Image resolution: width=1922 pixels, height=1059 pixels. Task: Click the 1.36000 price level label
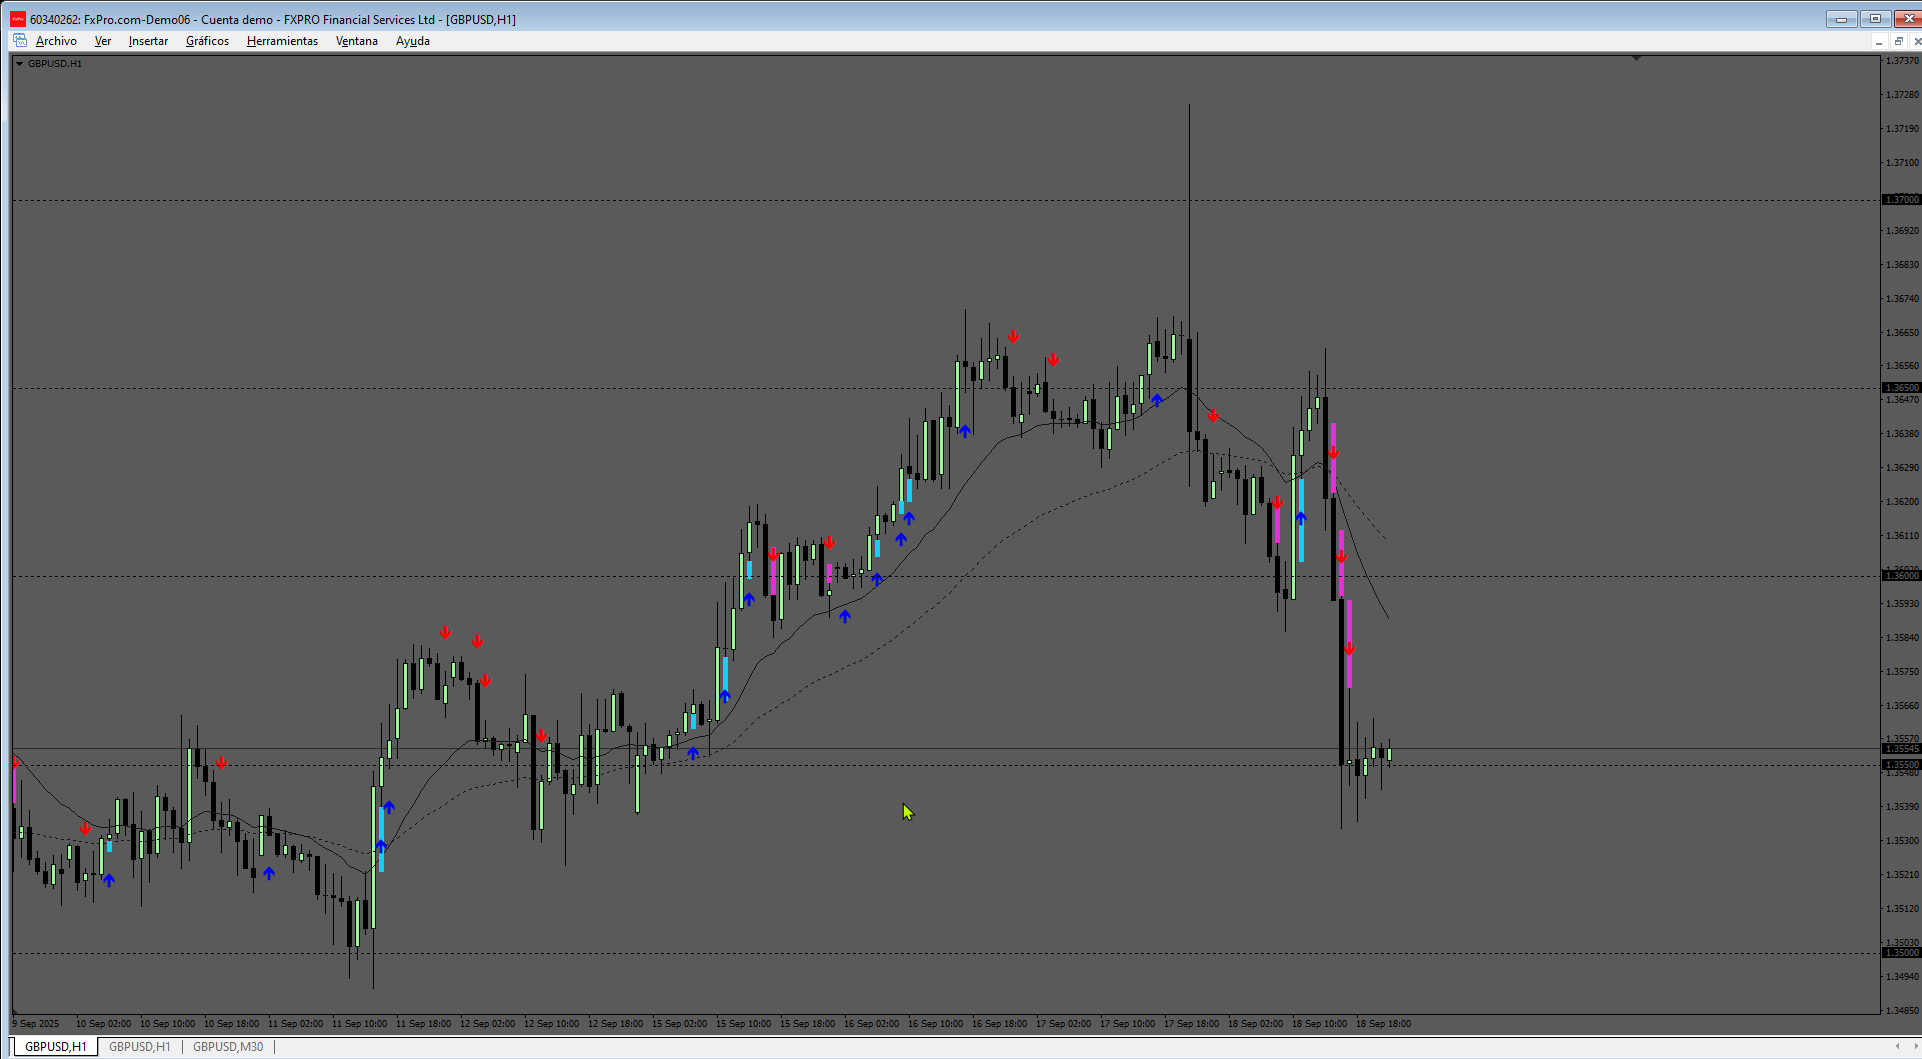tap(1902, 575)
